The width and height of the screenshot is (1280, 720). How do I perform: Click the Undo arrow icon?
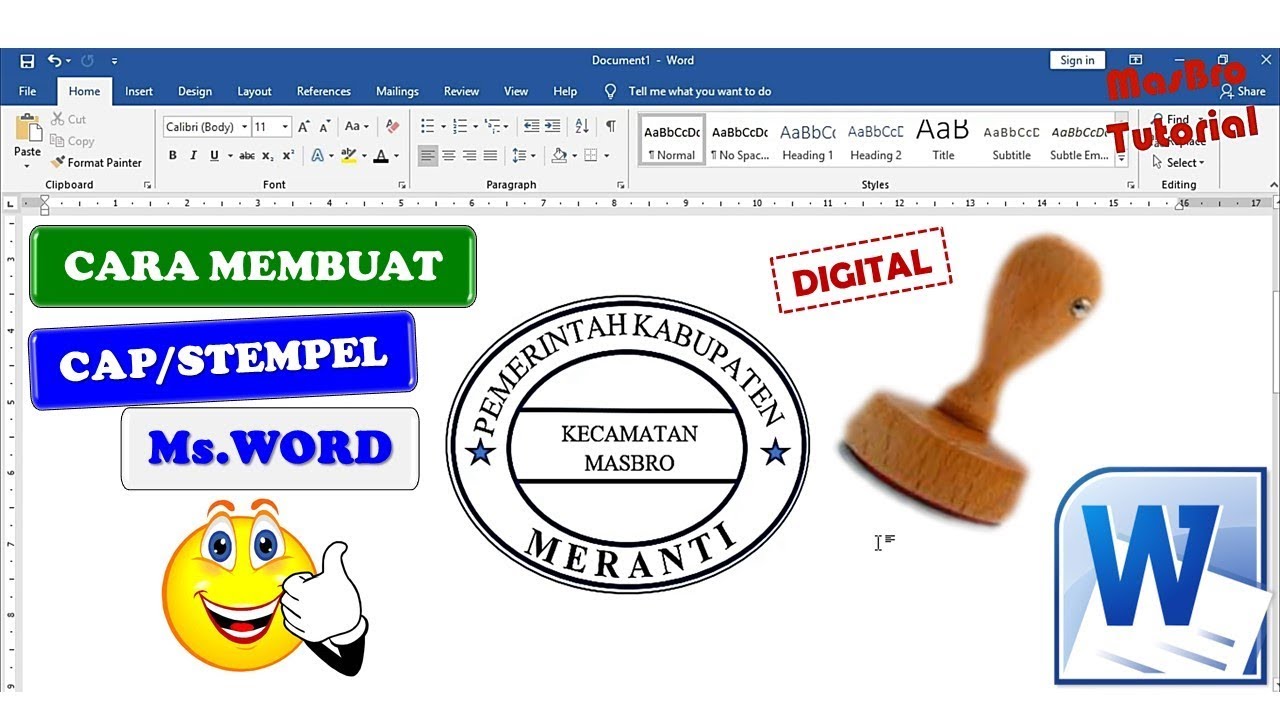coord(54,60)
